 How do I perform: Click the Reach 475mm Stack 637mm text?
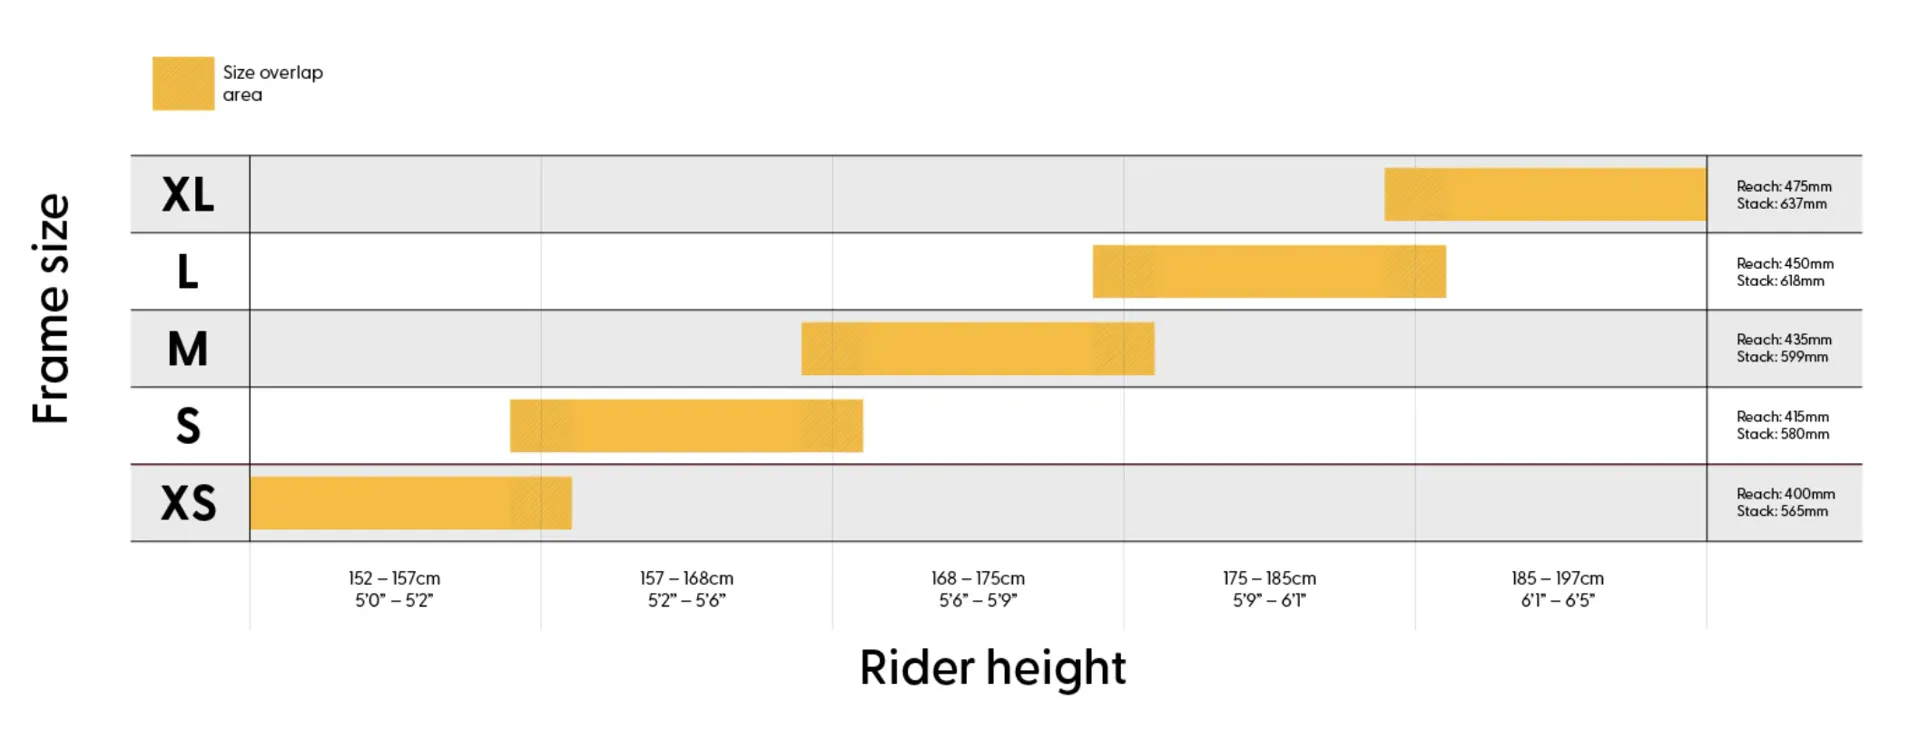(1783, 195)
